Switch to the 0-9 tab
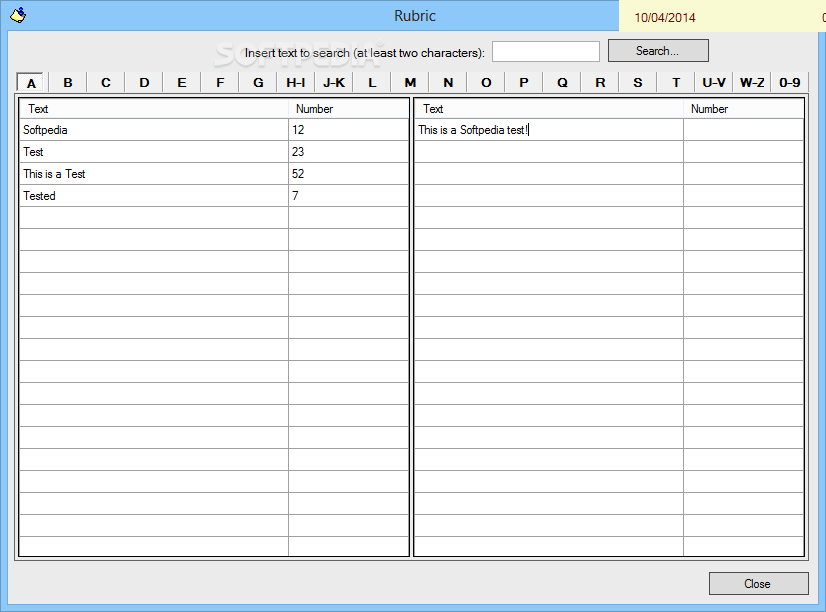This screenshot has width=826, height=612. pyautogui.click(x=789, y=83)
